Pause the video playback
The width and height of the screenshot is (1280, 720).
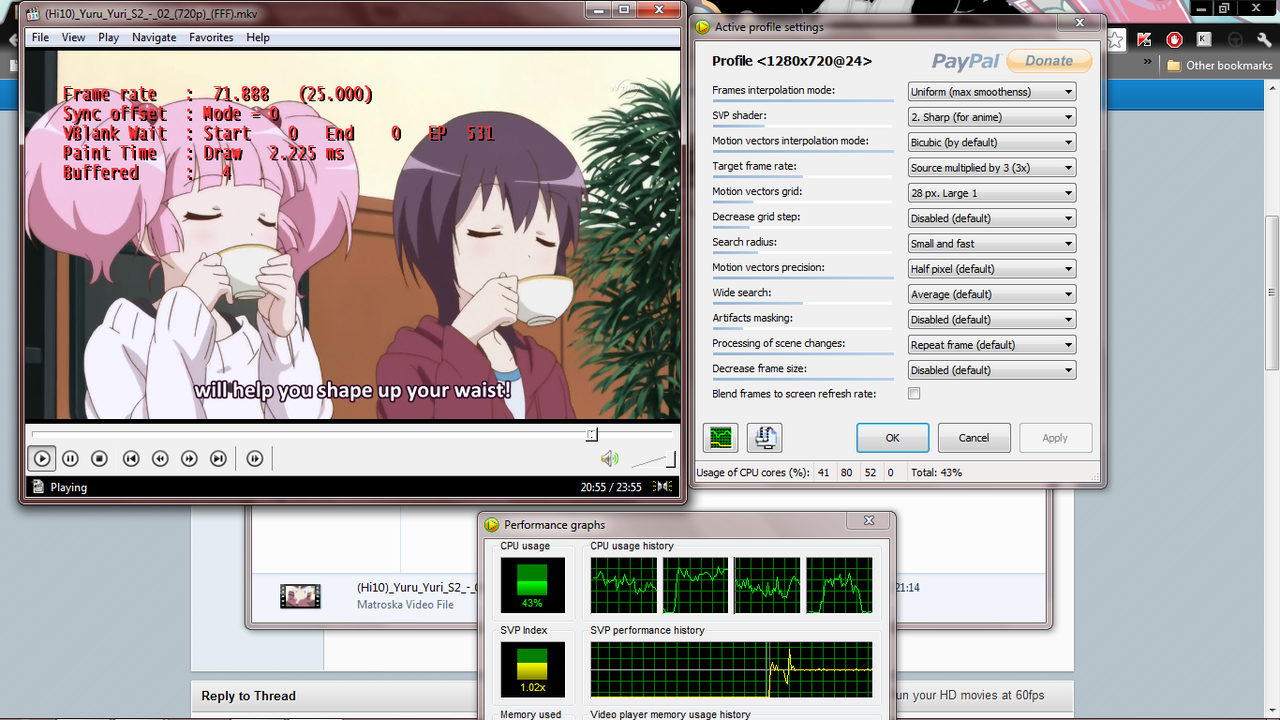tap(70, 459)
